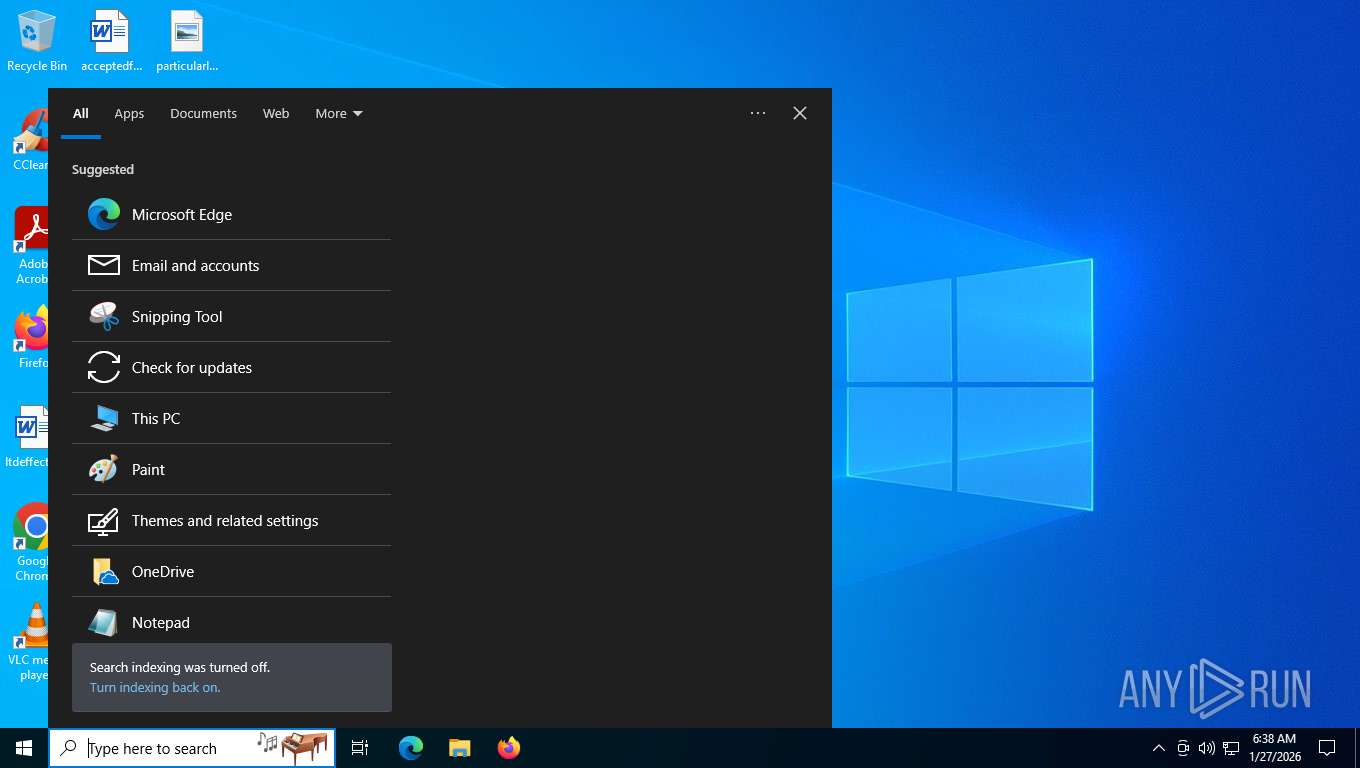
Task: Open the clock showing 6:38 AM
Action: [x=1275, y=748]
